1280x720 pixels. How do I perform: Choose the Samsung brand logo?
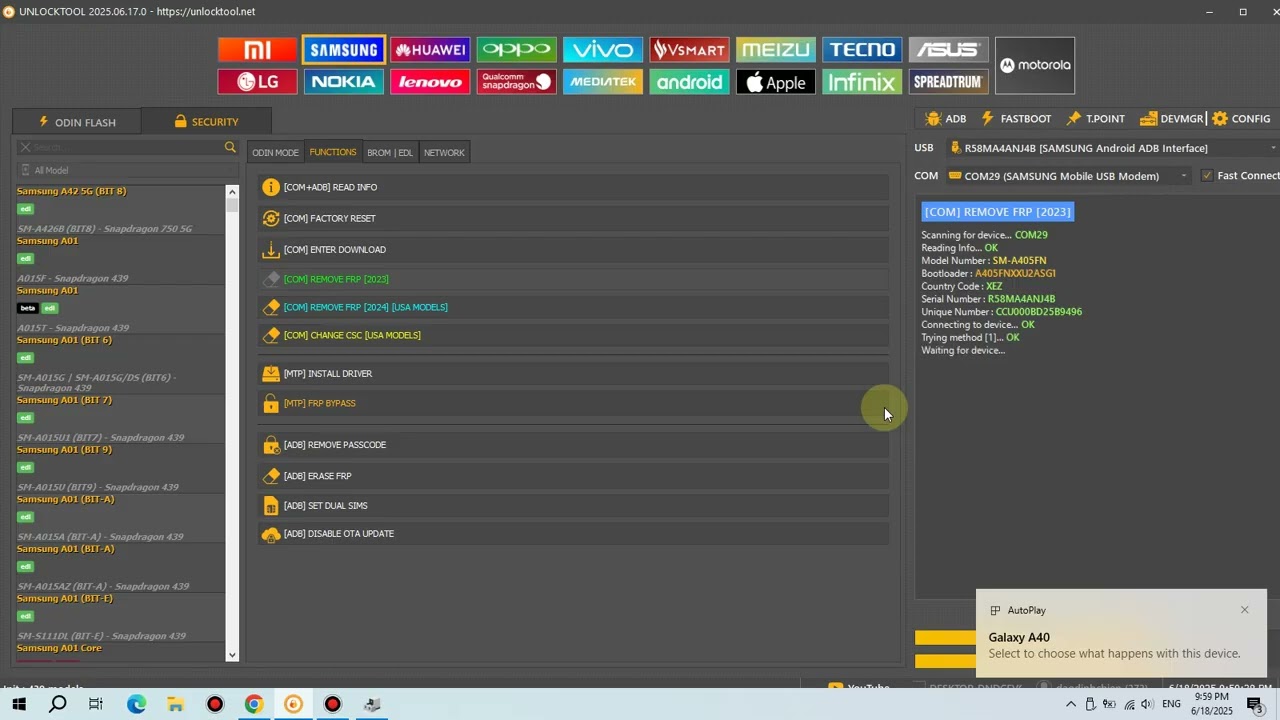pyautogui.click(x=344, y=50)
